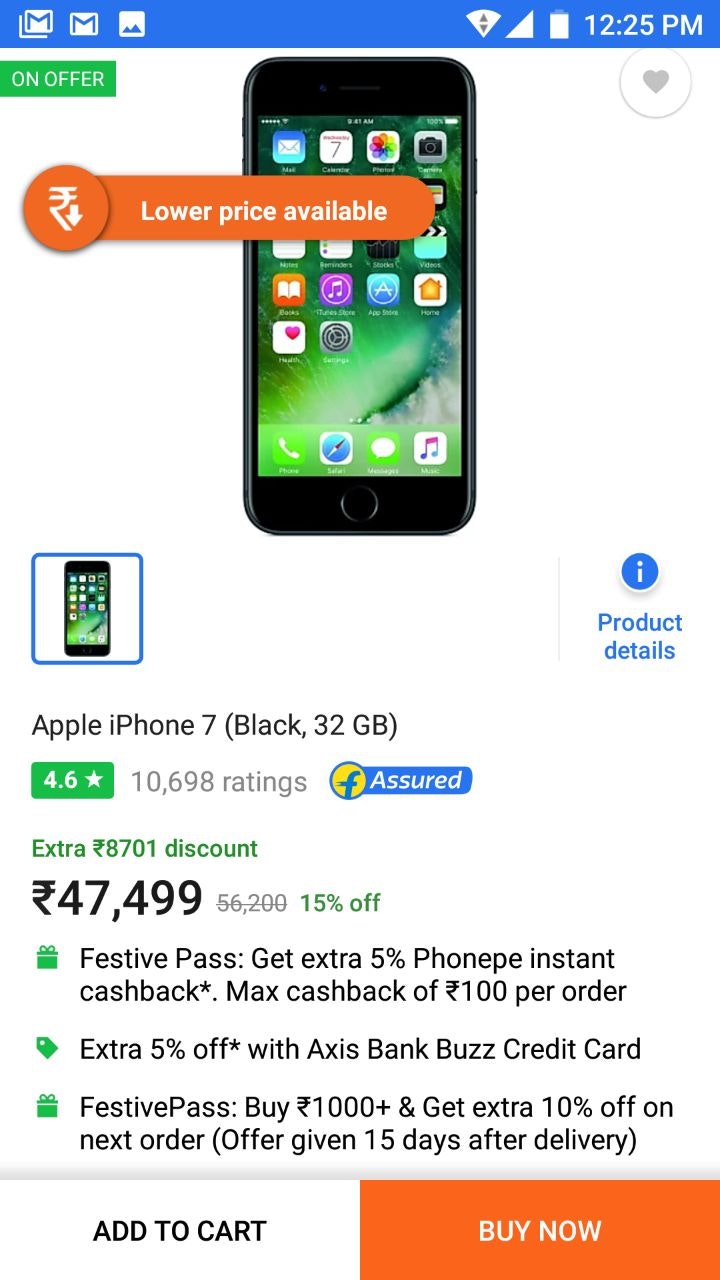Tap the tag icon beside Axis Bank offer
The height and width of the screenshot is (1280, 720).
[x=47, y=1048]
